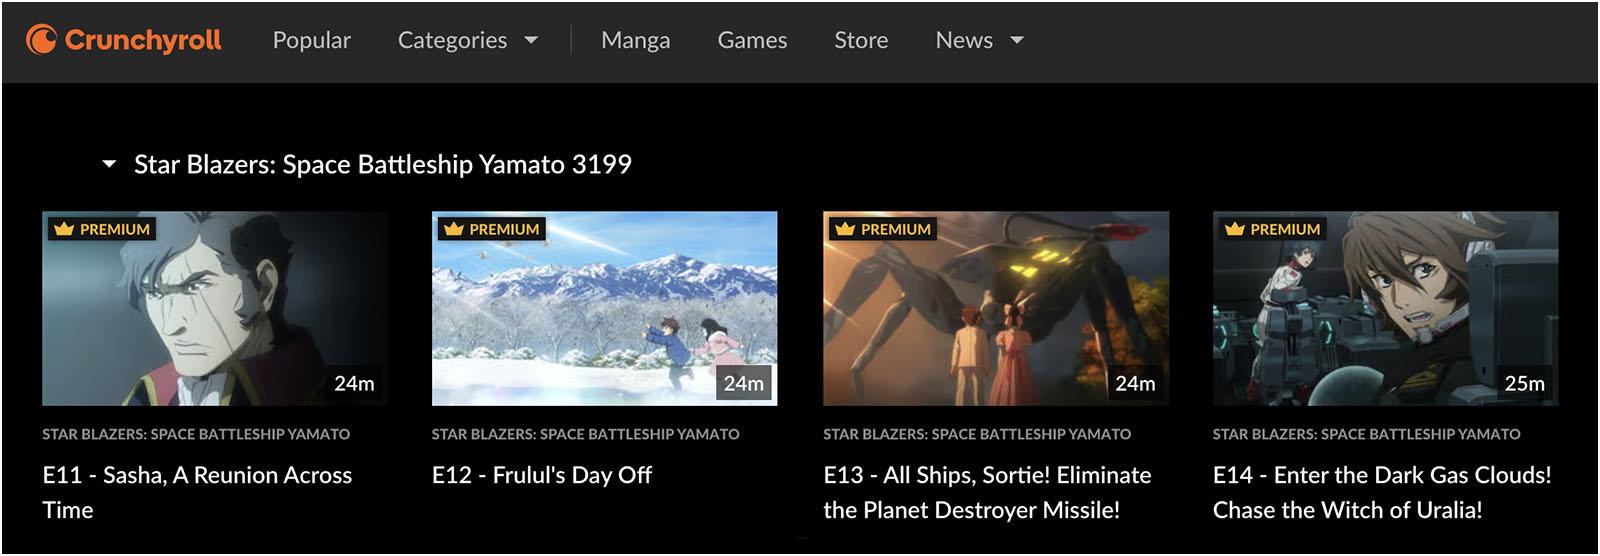The width and height of the screenshot is (1600, 556).
Task: Open the Games menu item
Action: click(x=752, y=40)
